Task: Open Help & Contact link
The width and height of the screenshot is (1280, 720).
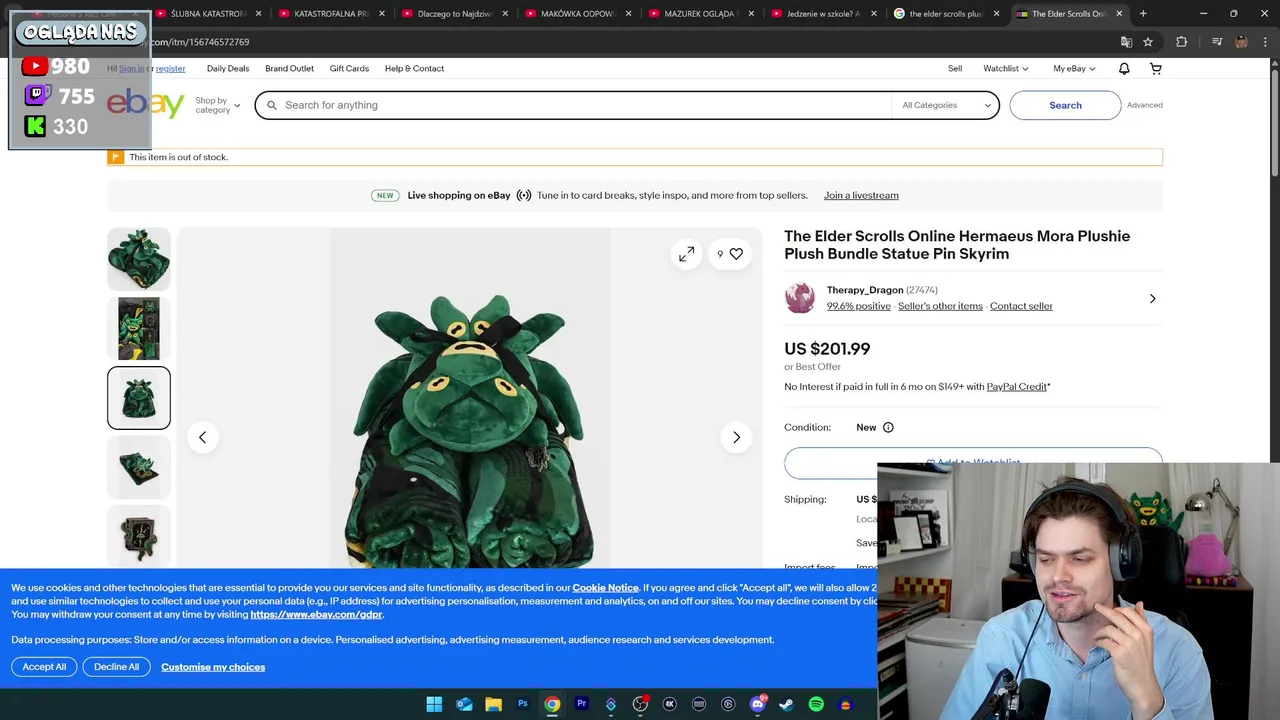Action: point(414,69)
